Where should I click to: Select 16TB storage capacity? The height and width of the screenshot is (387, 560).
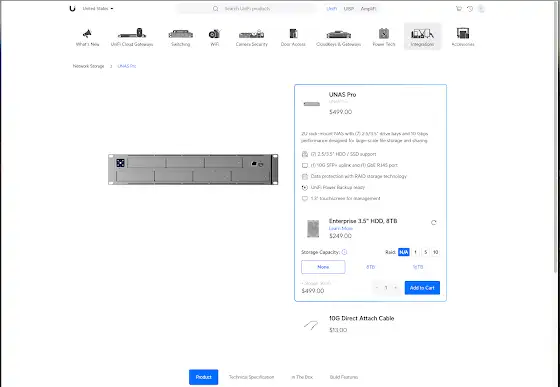[418, 267]
